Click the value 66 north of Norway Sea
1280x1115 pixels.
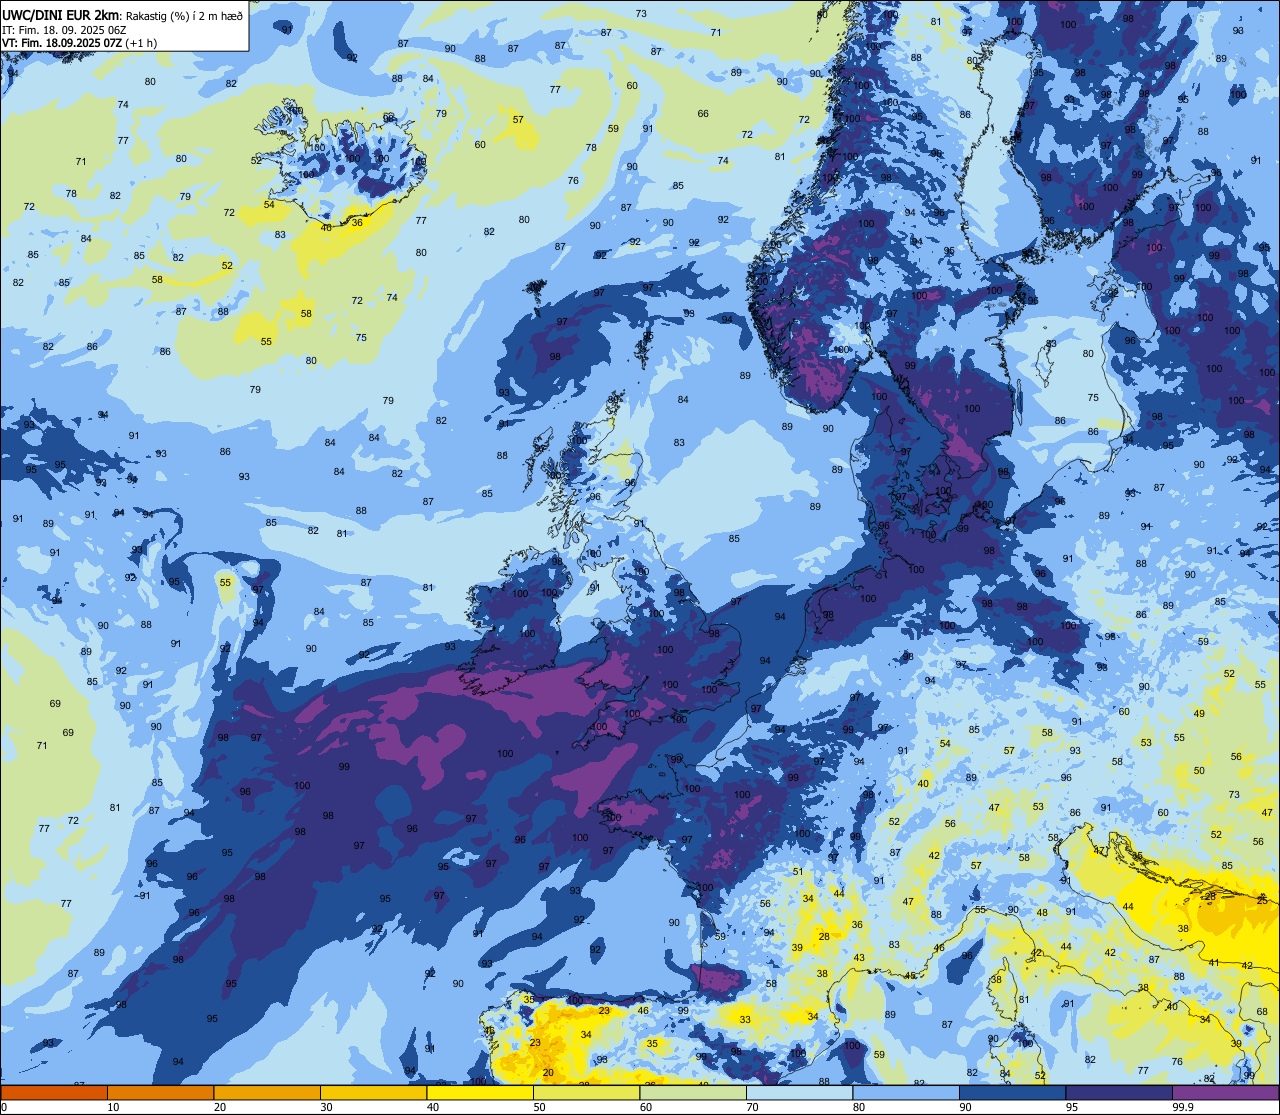[703, 114]
